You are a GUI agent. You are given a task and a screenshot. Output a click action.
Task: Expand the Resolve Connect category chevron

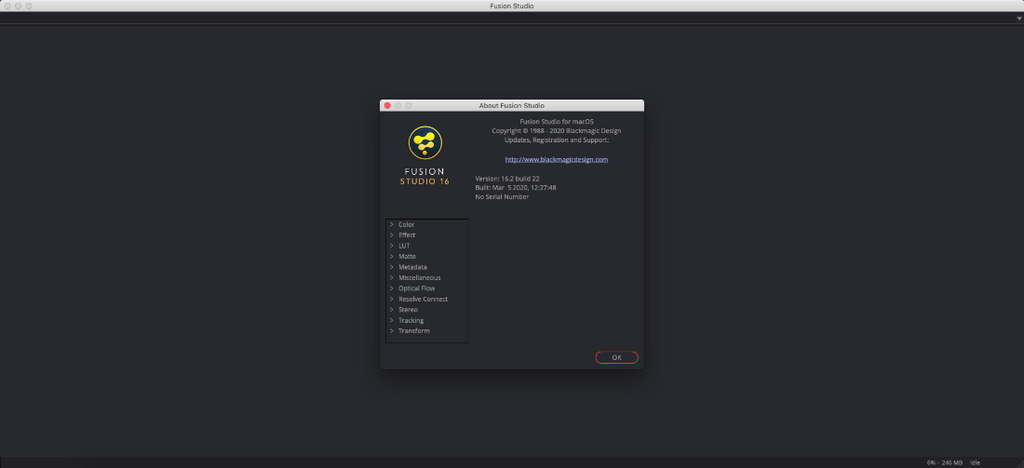coord(391,299)
